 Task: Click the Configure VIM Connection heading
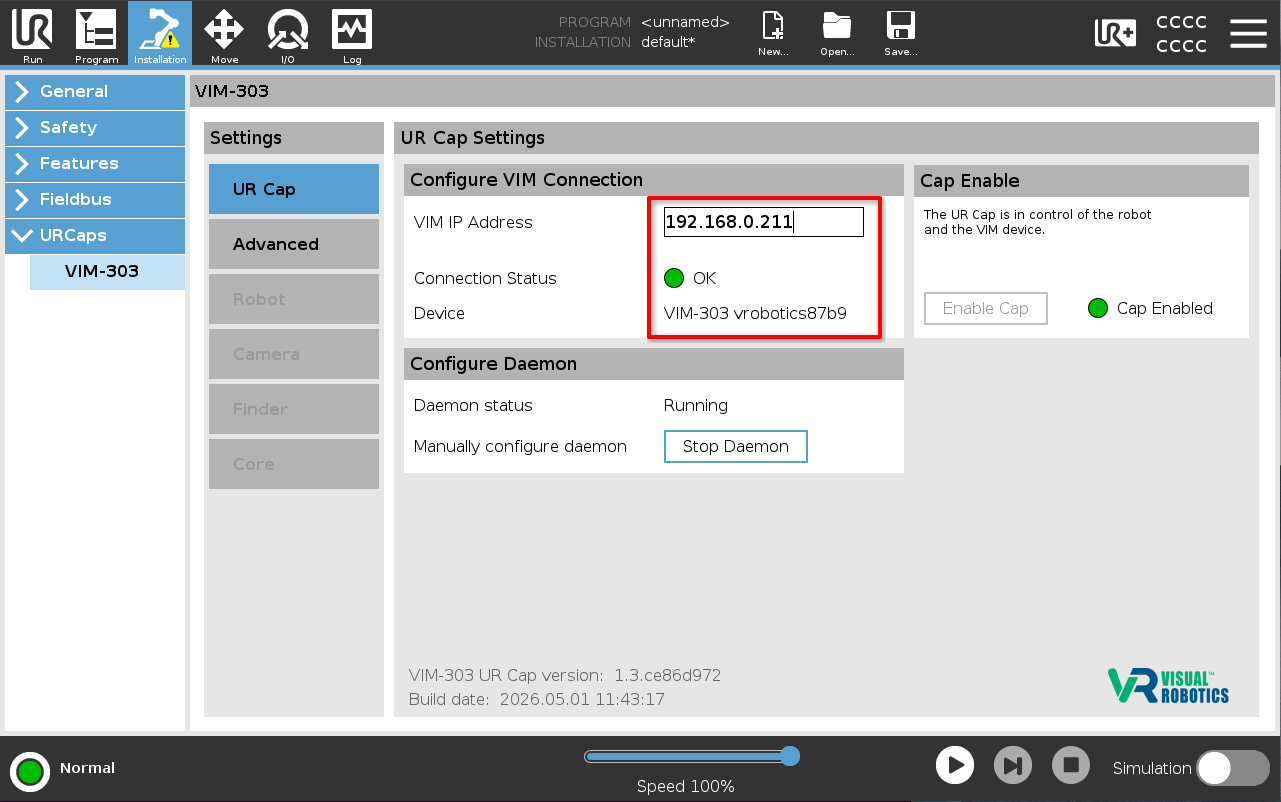526,180
